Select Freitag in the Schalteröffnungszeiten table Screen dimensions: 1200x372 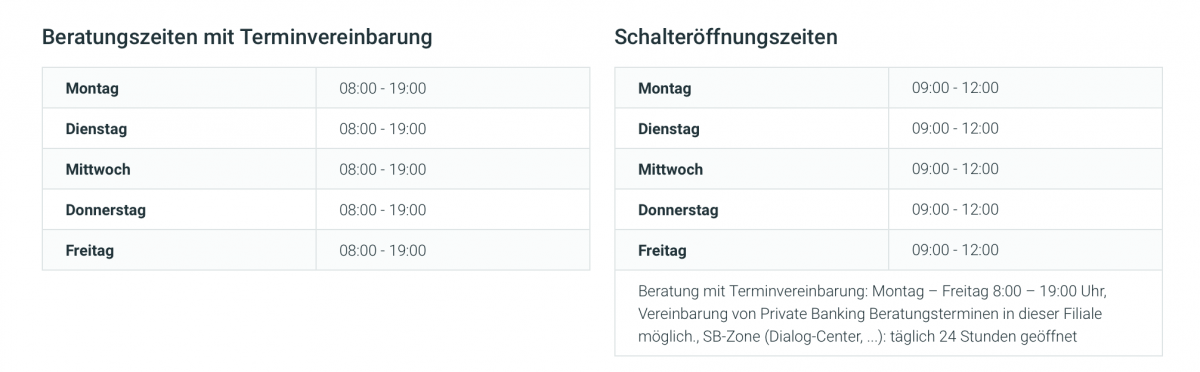tap(662, 250)
